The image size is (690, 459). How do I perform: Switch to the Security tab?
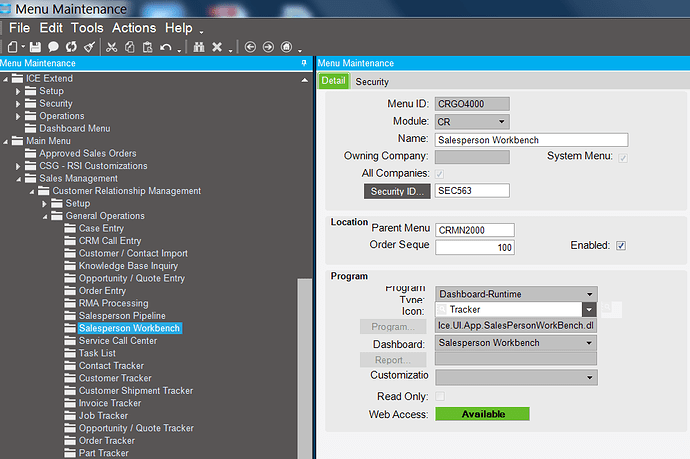point(372,82)
